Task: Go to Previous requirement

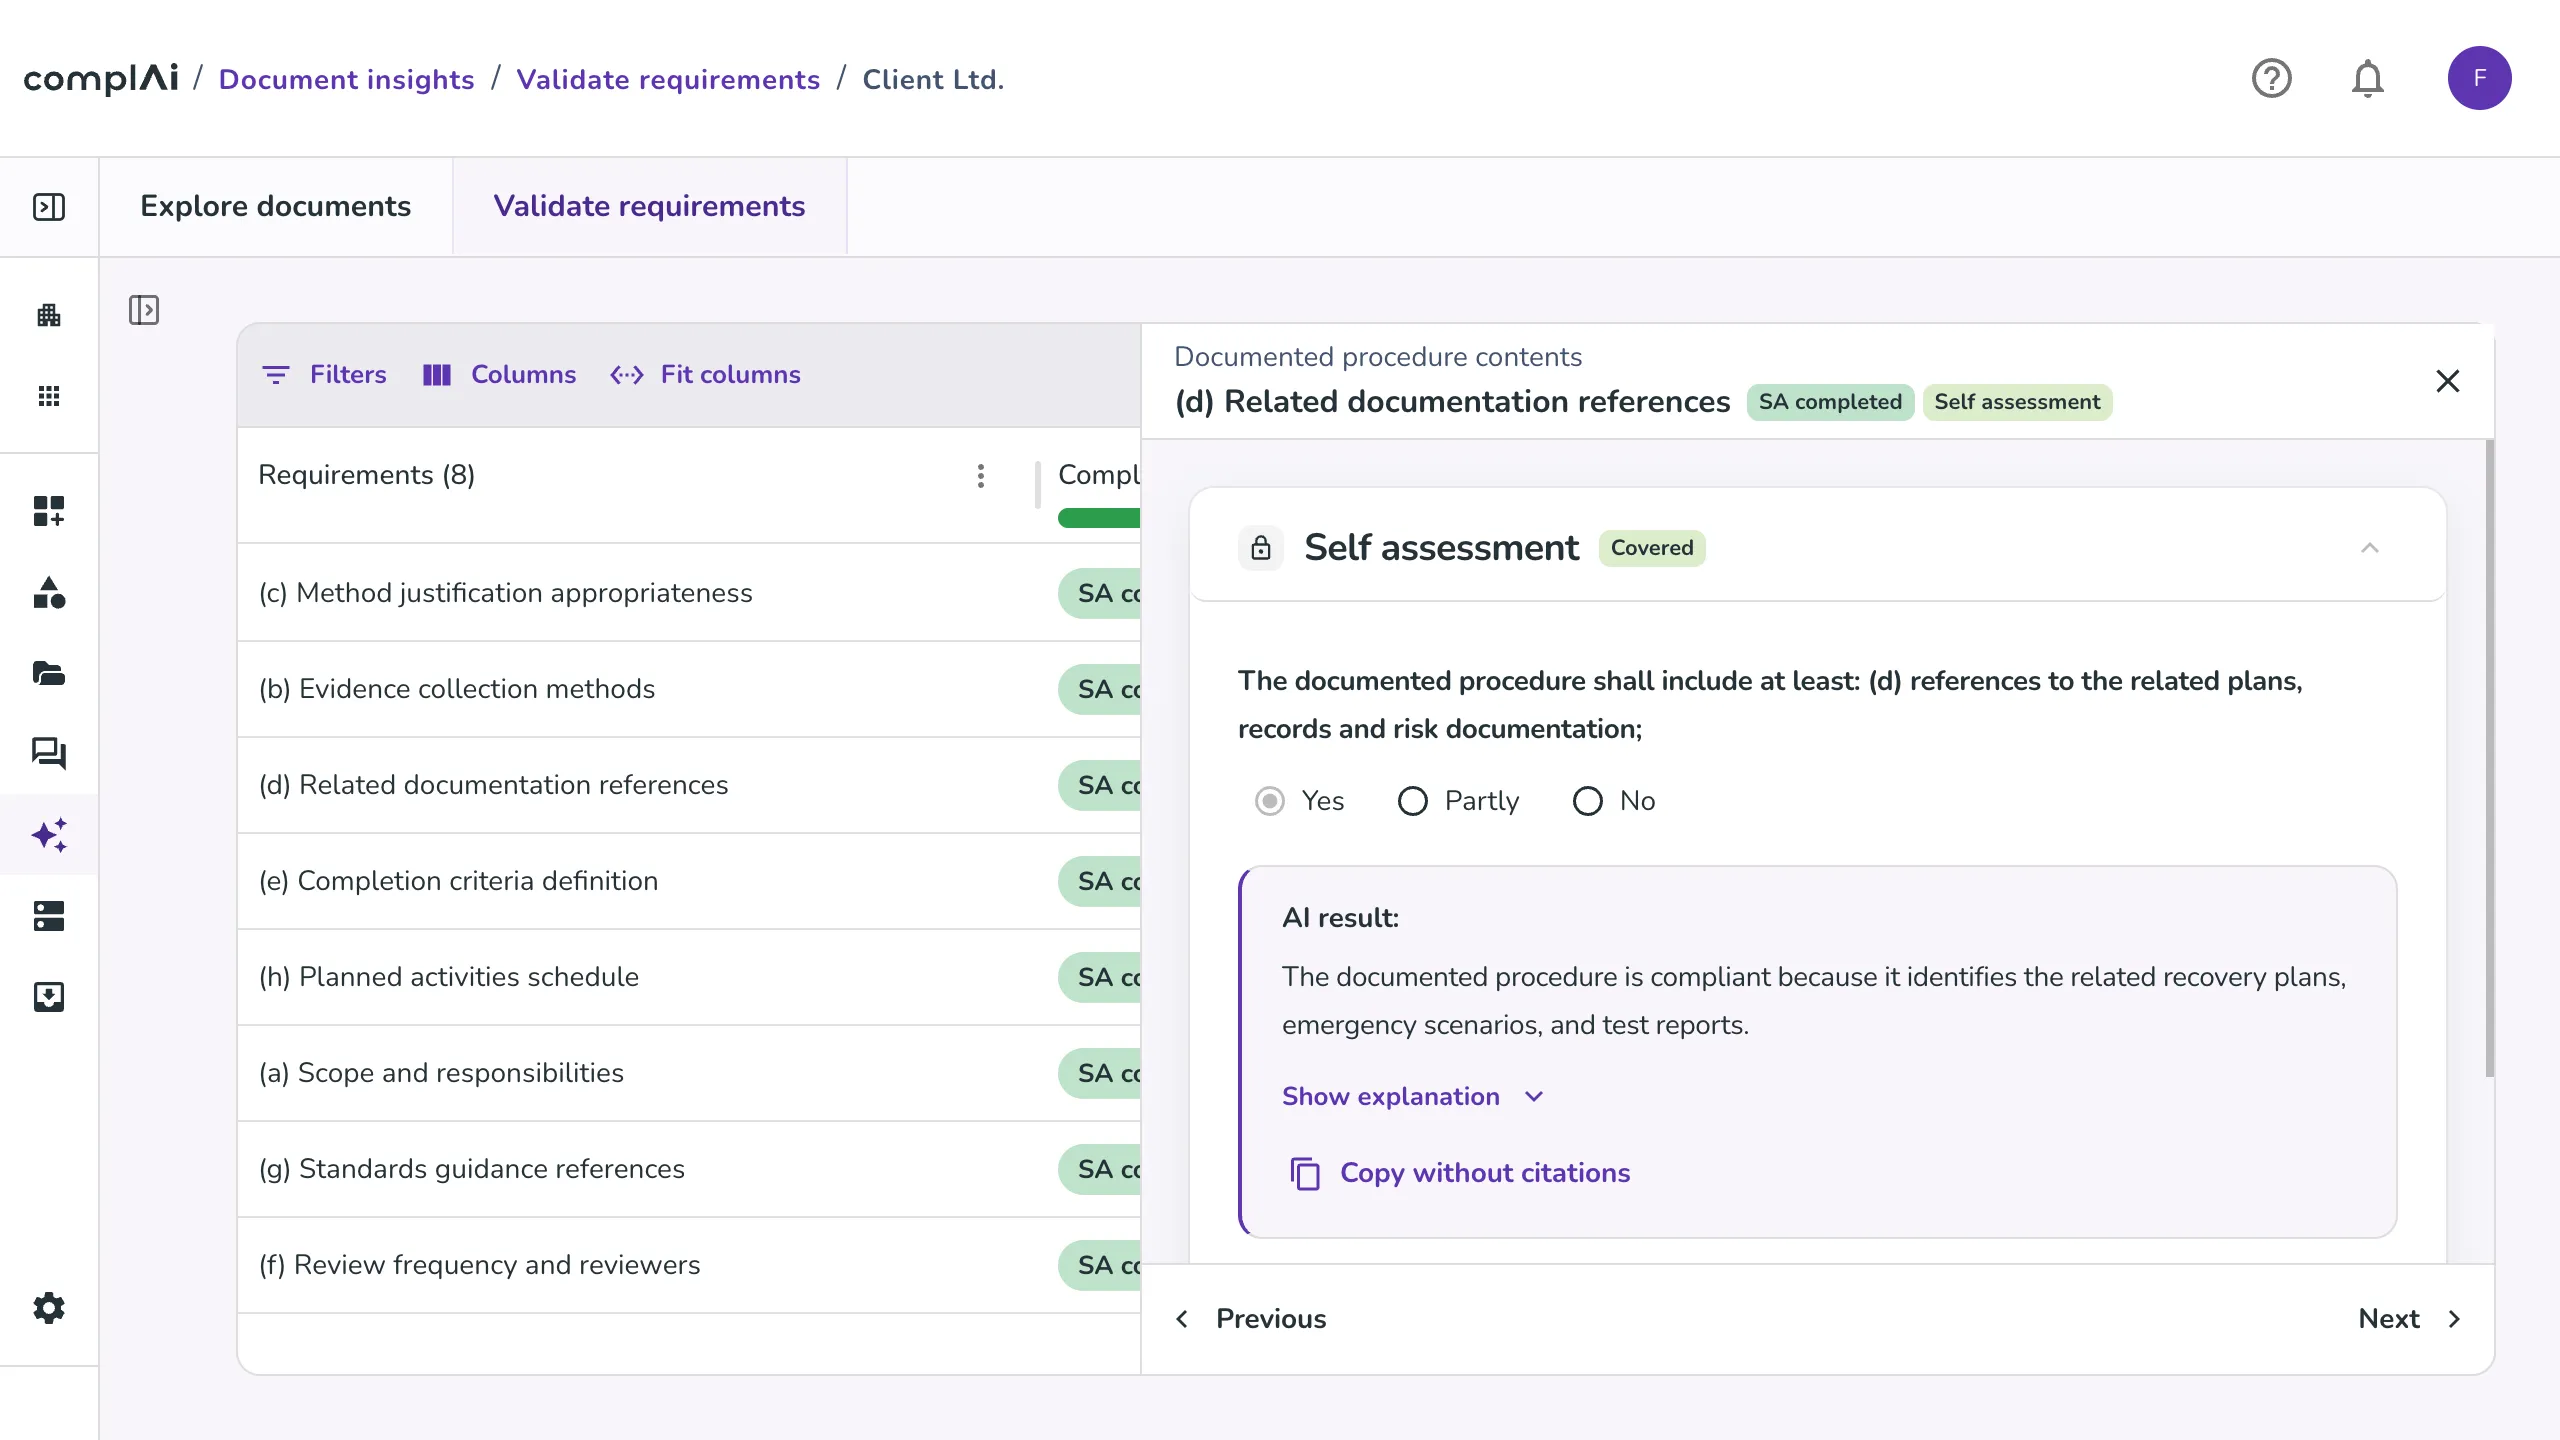Action: pyautogui.click(x=1252, y=1319)
